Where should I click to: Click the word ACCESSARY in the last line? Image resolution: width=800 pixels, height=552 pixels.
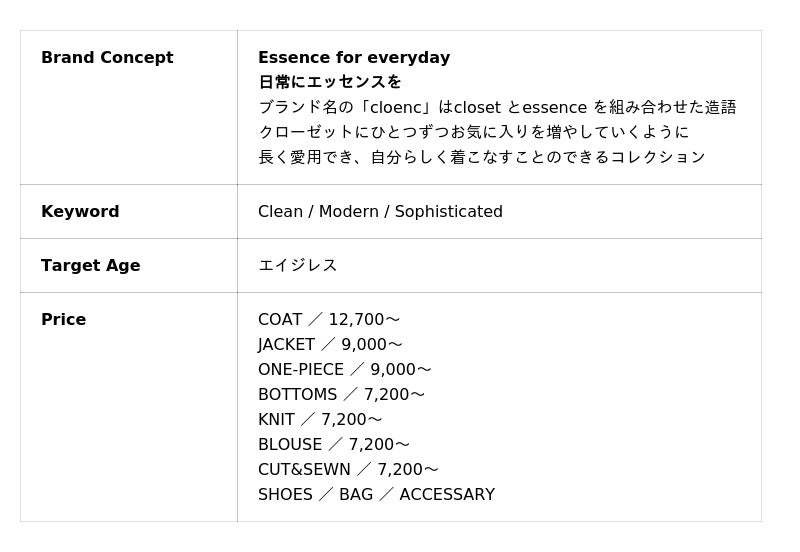tap(446, 495)
